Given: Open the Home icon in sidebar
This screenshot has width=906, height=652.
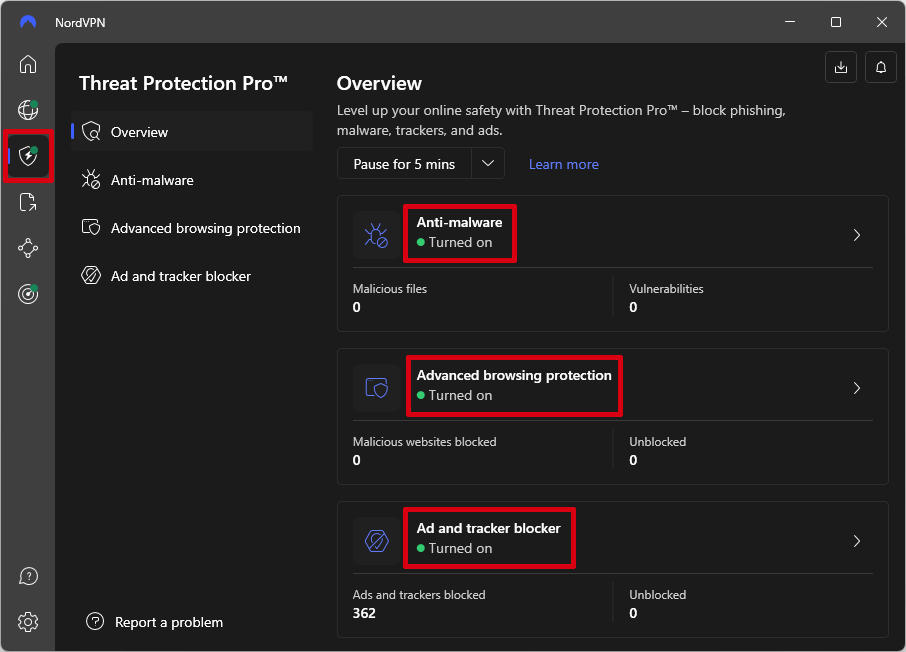Looking at the screenshot, I should [x=28, y=64].
